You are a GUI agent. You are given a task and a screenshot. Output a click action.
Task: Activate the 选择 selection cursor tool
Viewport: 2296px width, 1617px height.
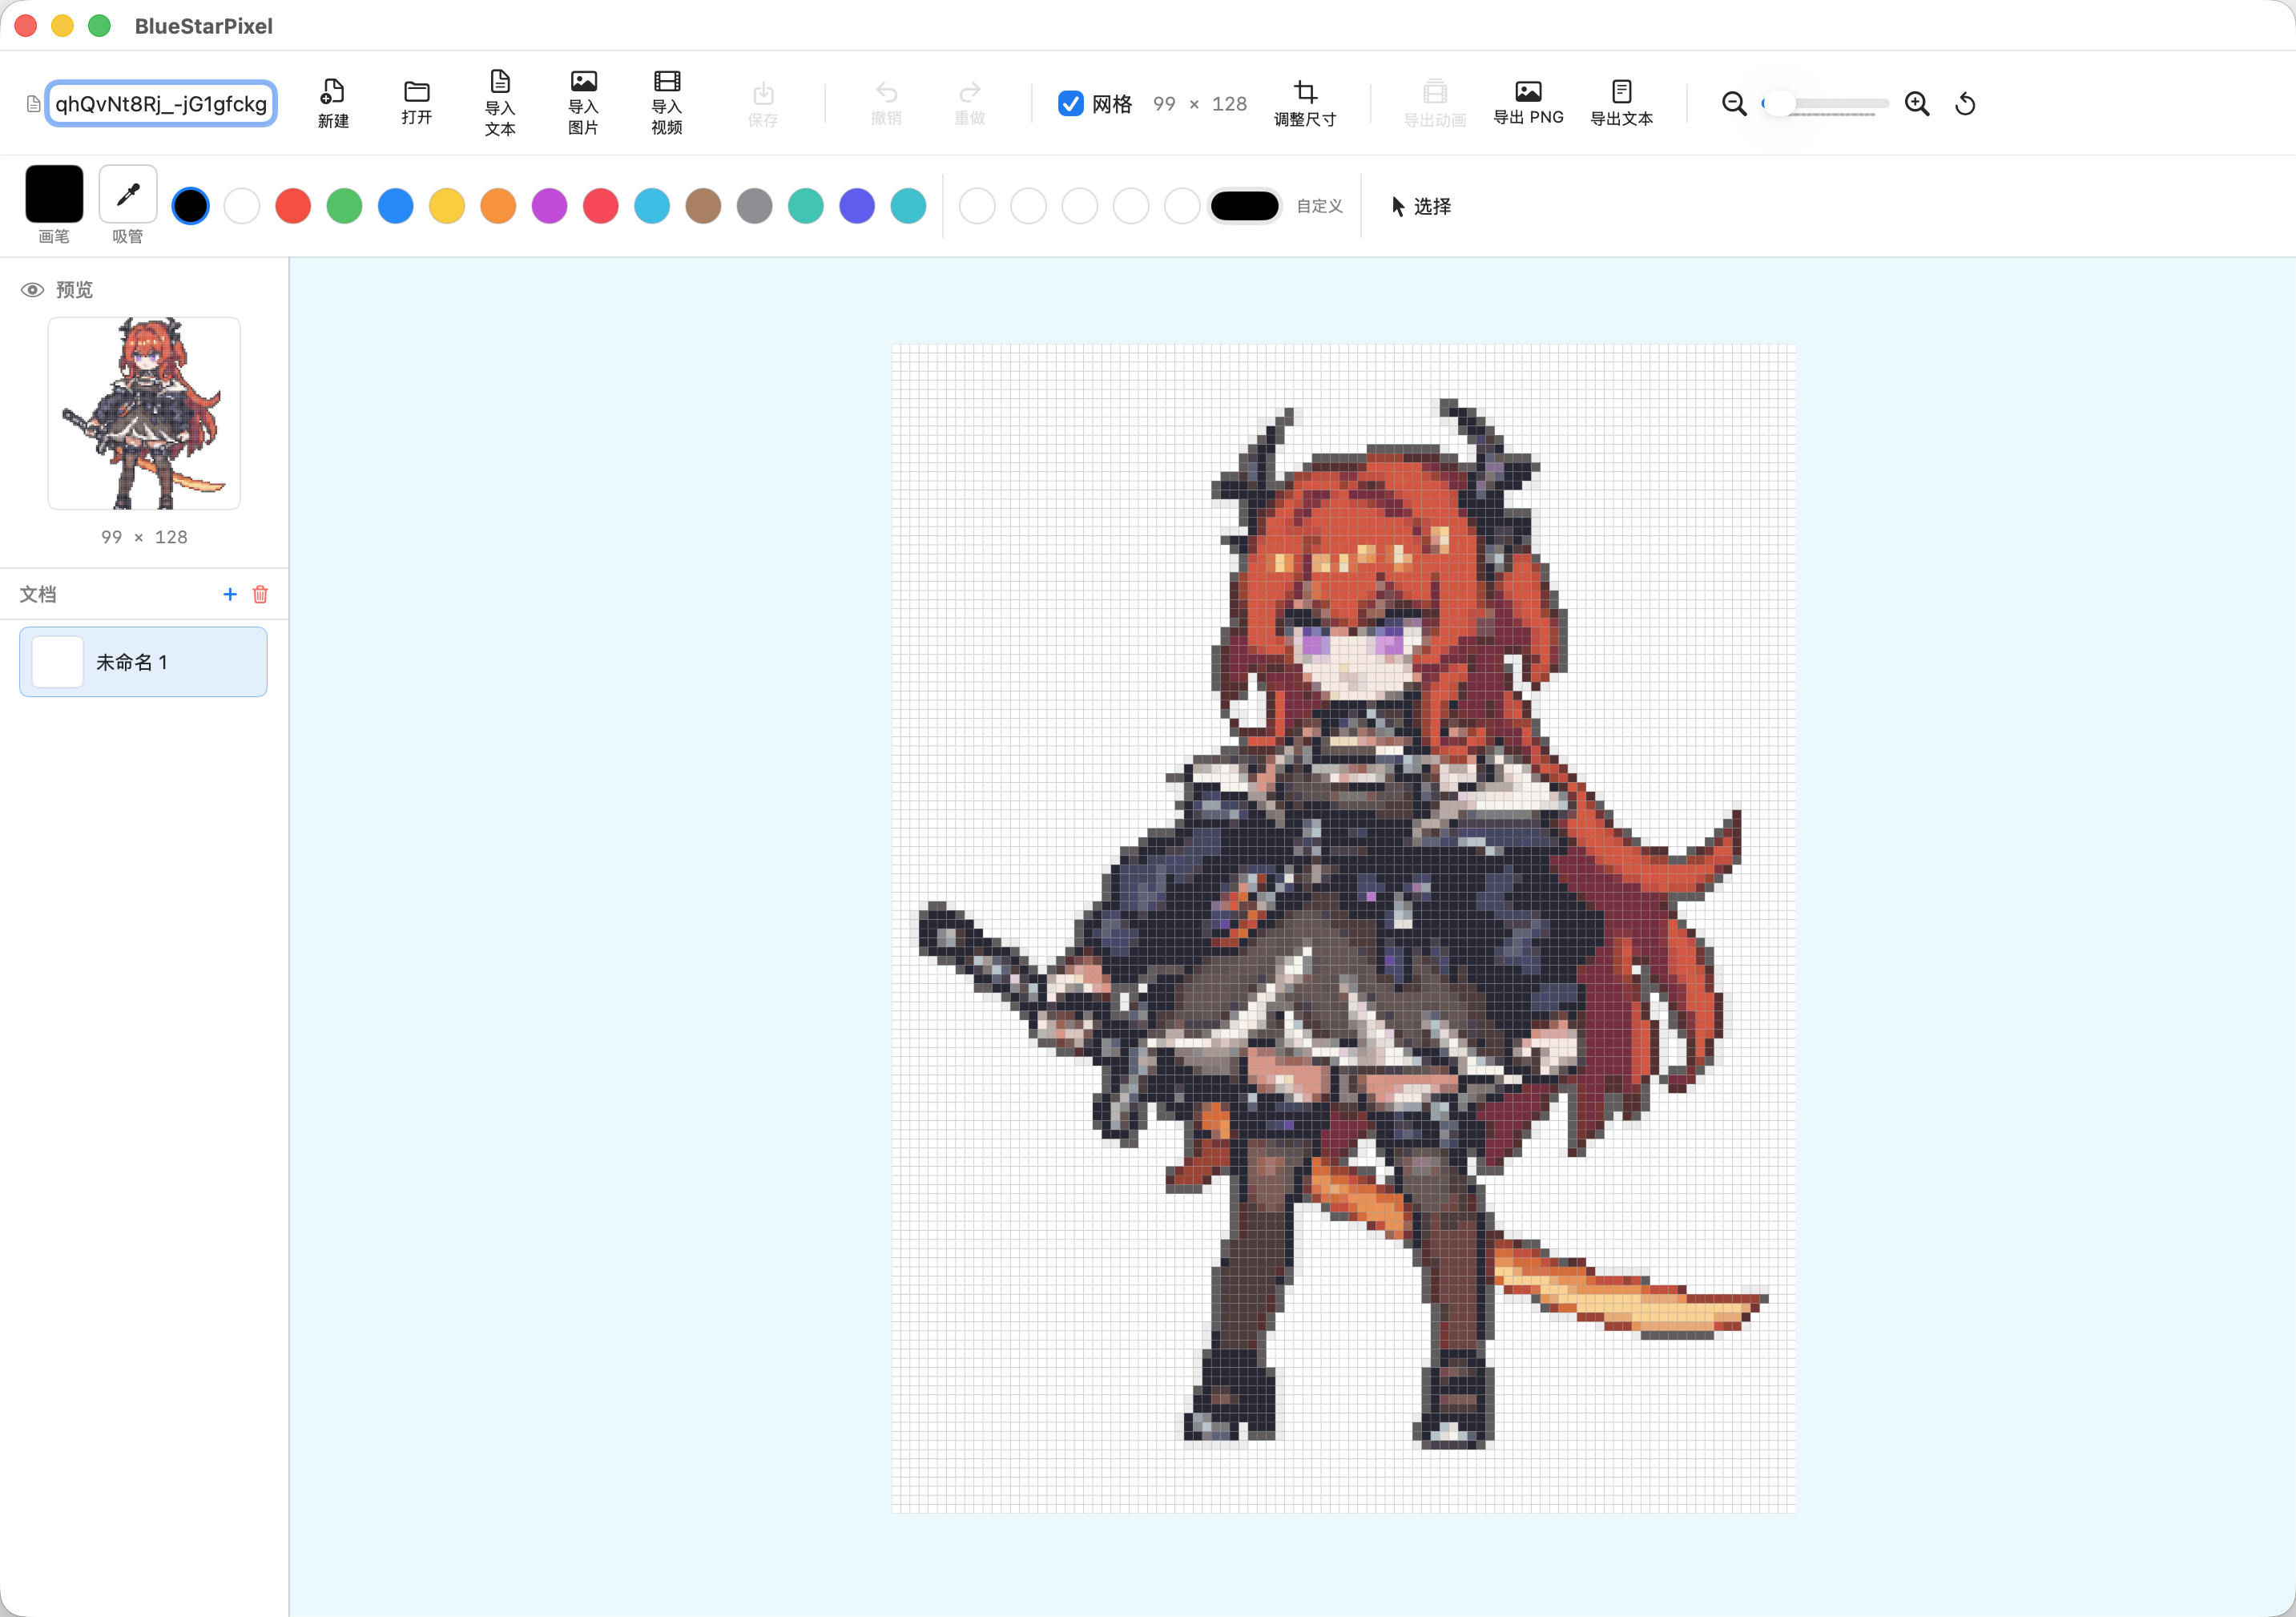click(x=1421, y=206)
